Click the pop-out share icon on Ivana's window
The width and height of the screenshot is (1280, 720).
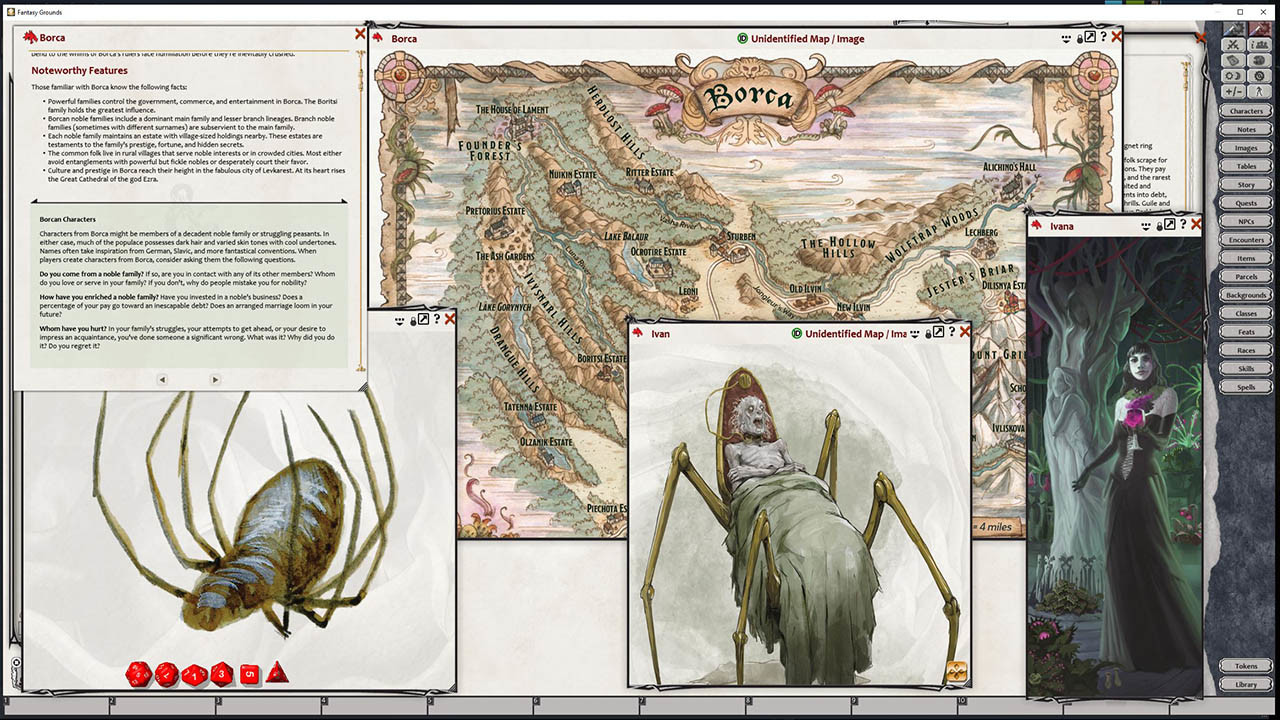(x=1169, y=225)
